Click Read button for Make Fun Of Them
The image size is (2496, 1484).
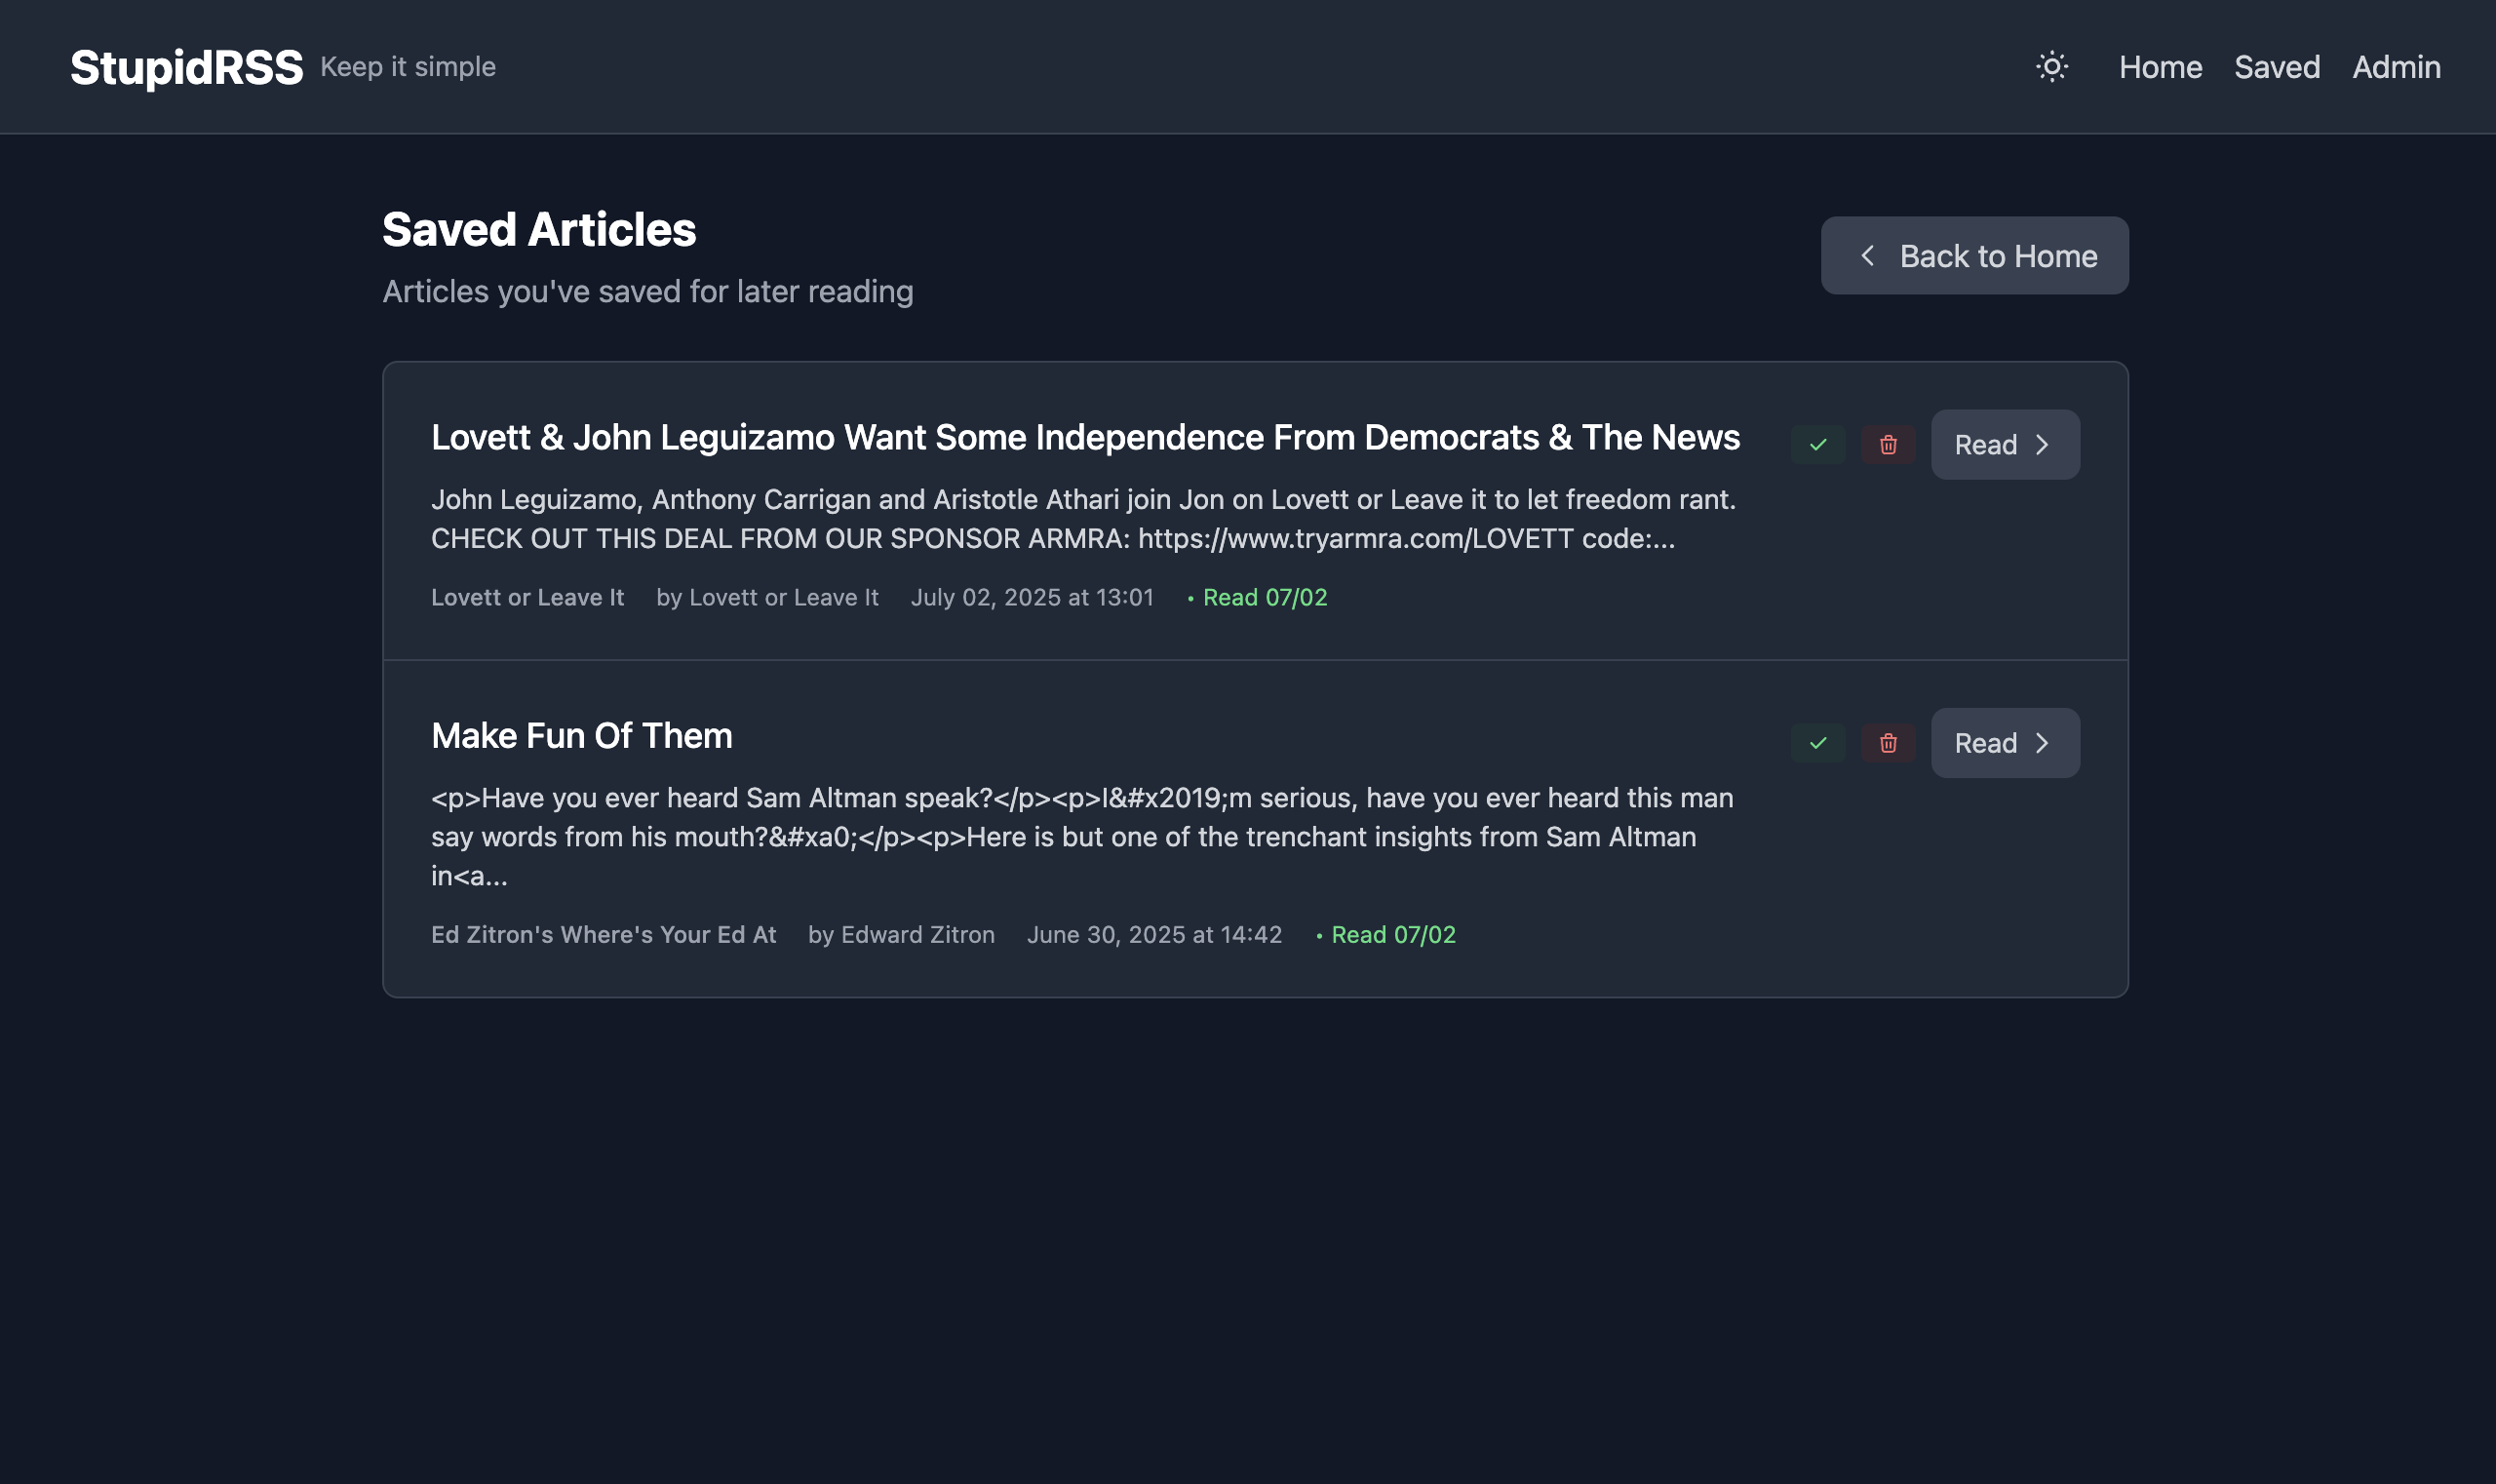(x=2005, y=743)
